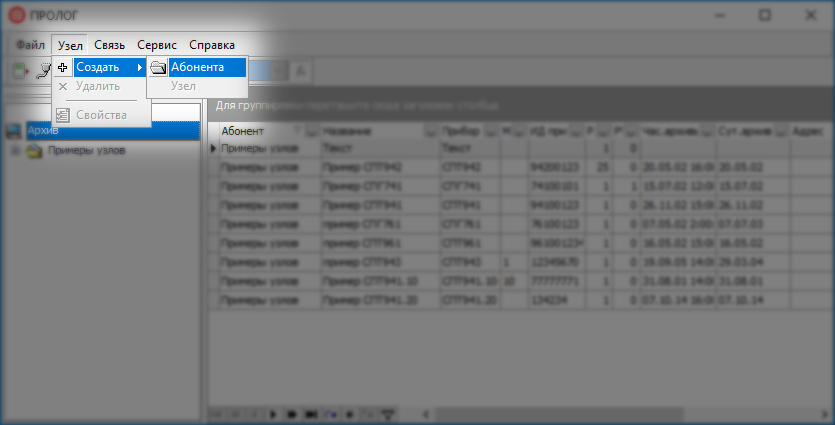Viewport: 835px width, 425px height.
Task: Open the Файл menu
Action: pyautogui.click(x=31, y=45)
